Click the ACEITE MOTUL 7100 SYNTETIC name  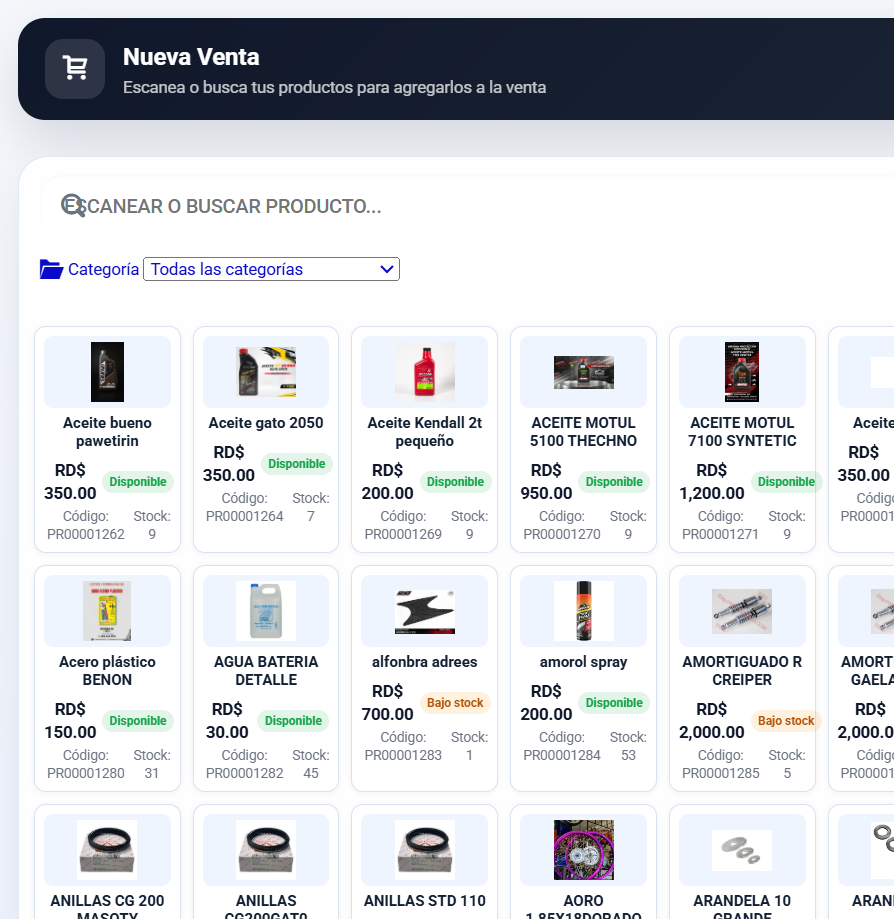click(742, 431)
